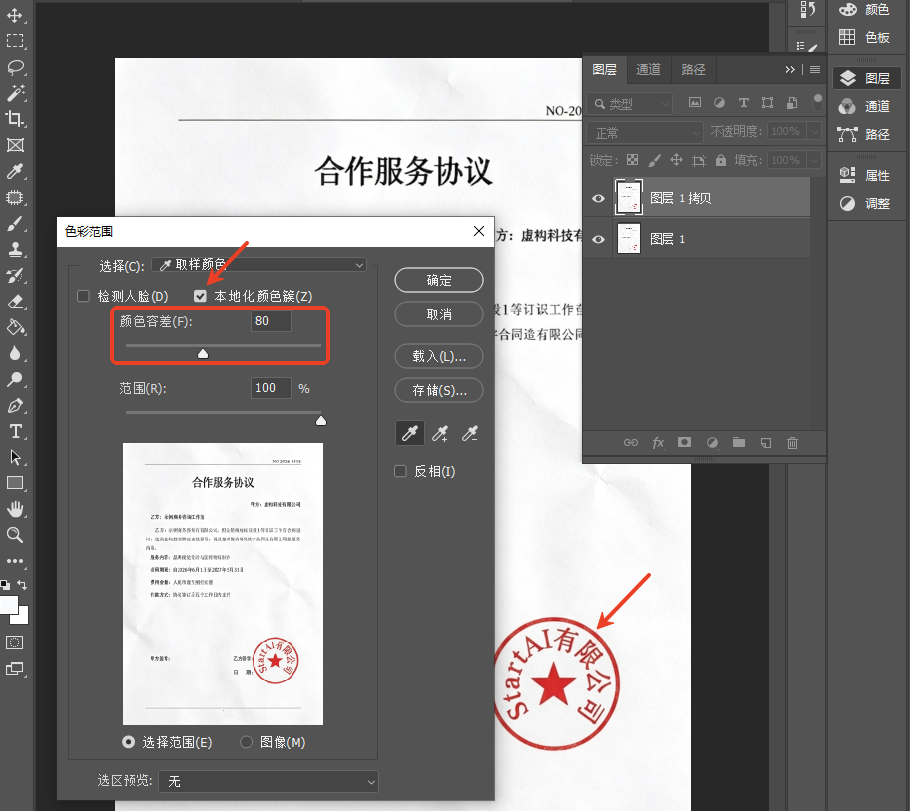The height and width of the screenshot is (811, 910).
Task: Select the Clone Stamp tool
Action: 15,250
